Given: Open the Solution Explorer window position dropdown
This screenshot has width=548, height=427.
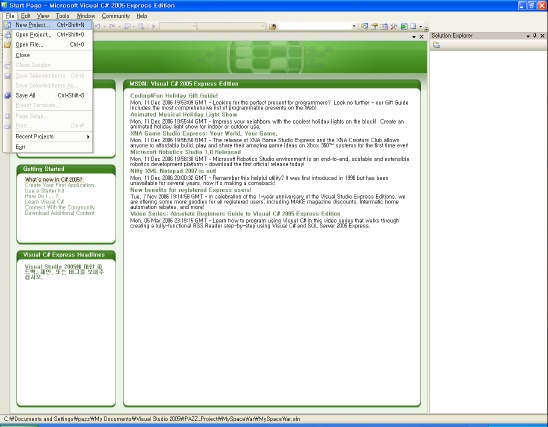Looking at the screenshot, I should click(528, 36).
